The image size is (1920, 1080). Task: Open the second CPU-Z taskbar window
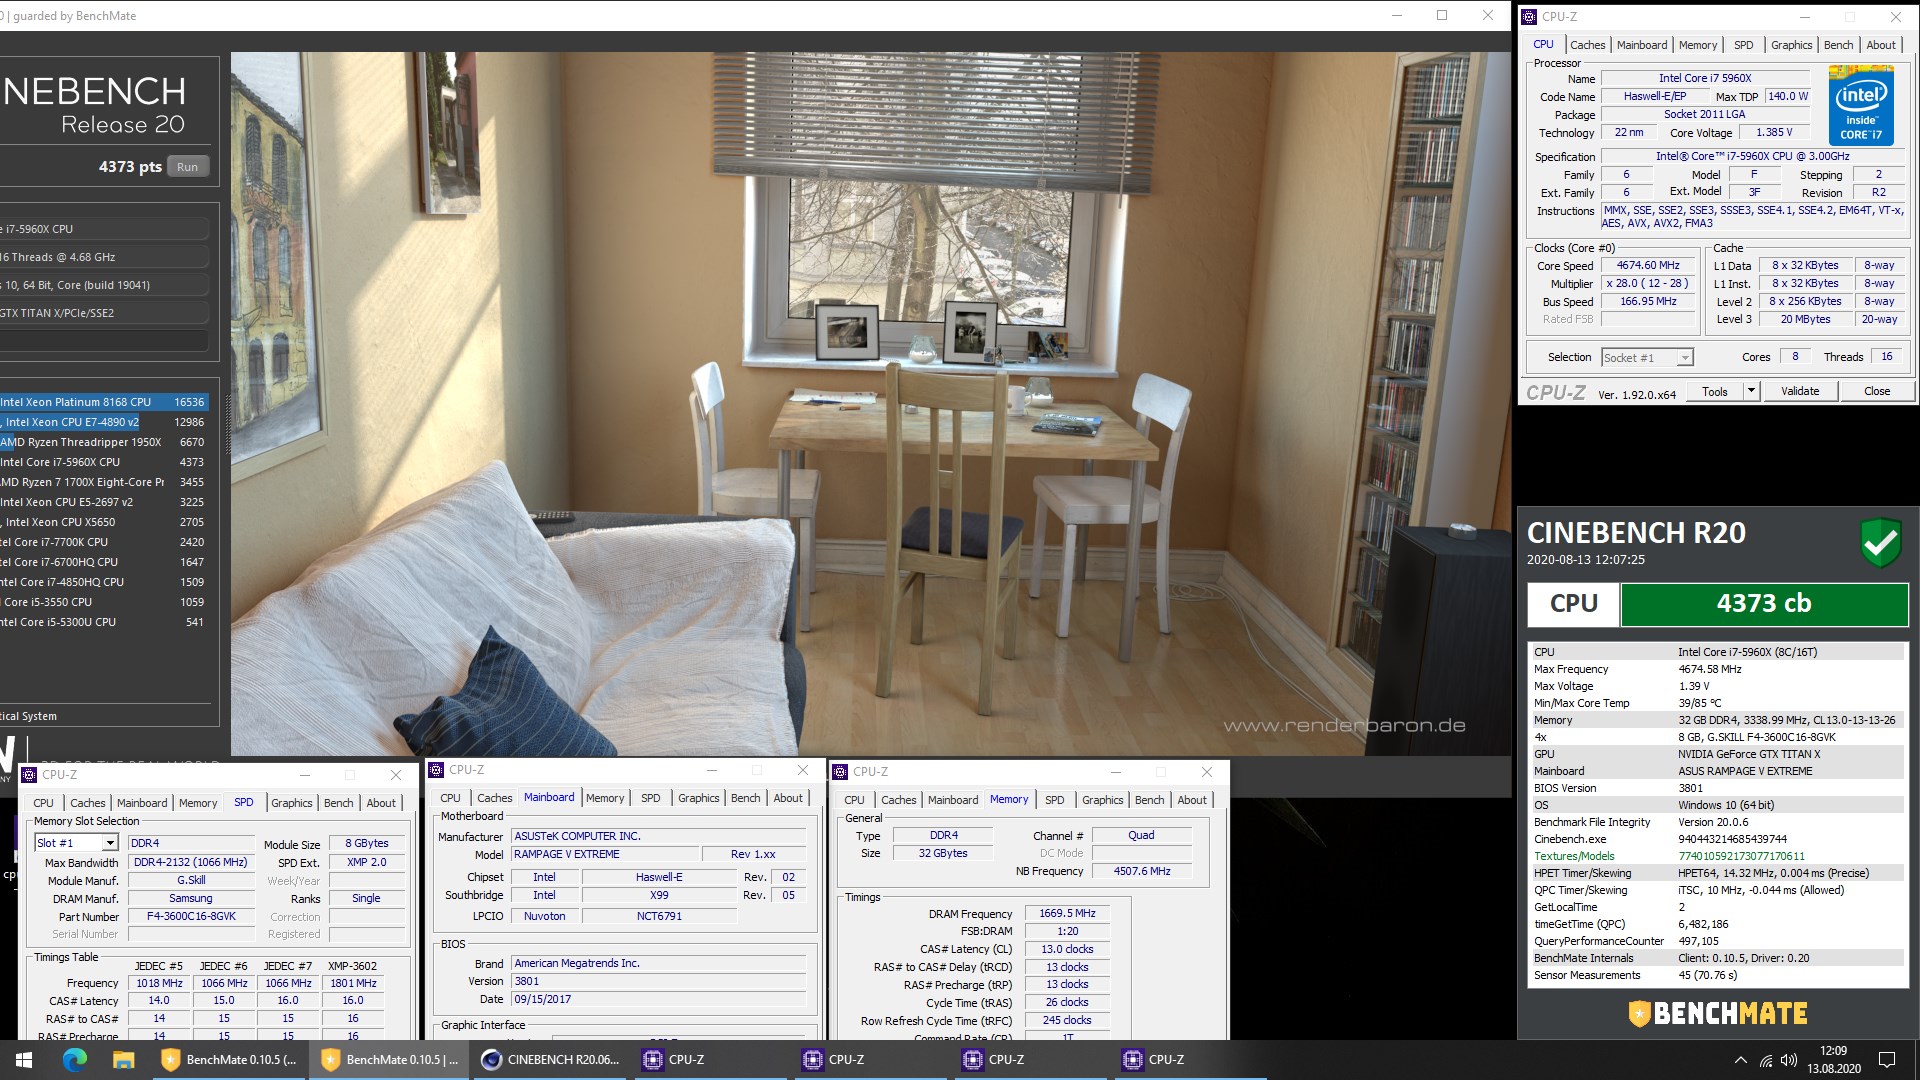870,1060
